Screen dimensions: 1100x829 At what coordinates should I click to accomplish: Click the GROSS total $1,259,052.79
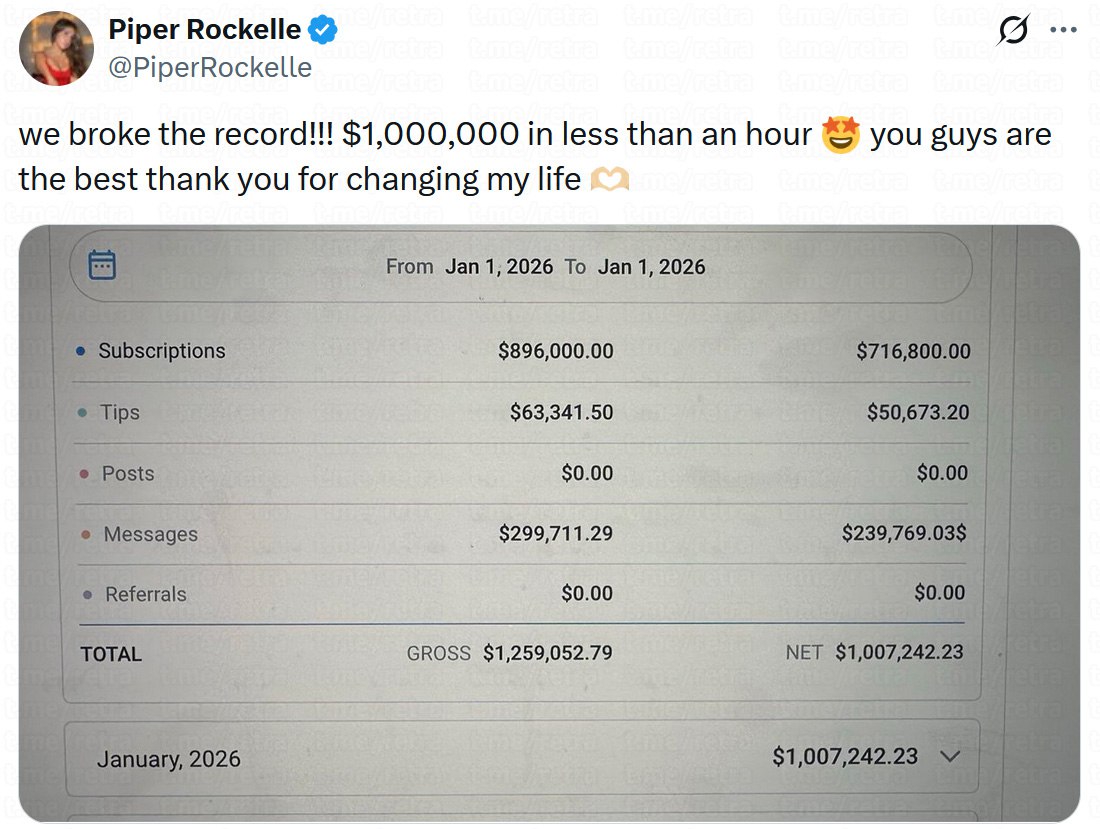pyautogui.click(x=547, y=653)
